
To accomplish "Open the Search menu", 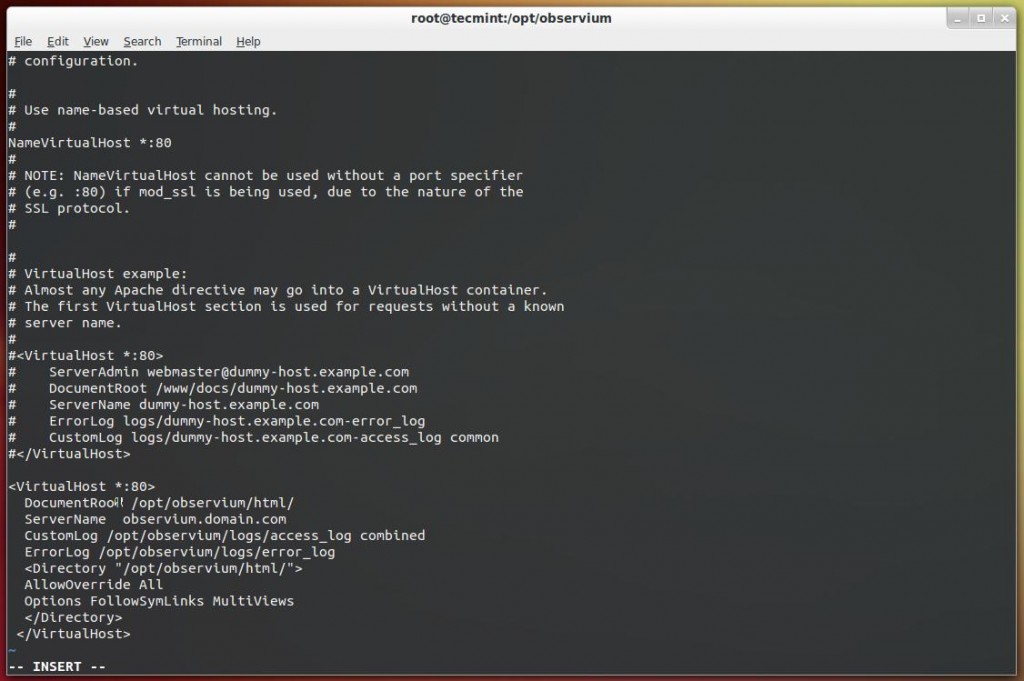I will pyautogui.click(x=141, y=41).
